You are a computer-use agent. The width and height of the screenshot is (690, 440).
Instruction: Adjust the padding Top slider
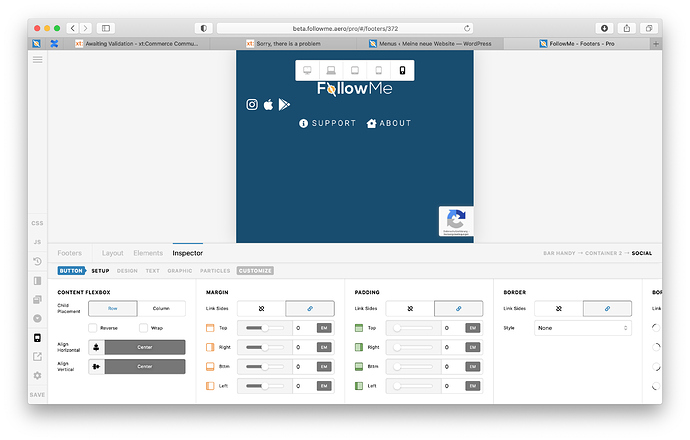pyautogui.click(x=413, y=328)
